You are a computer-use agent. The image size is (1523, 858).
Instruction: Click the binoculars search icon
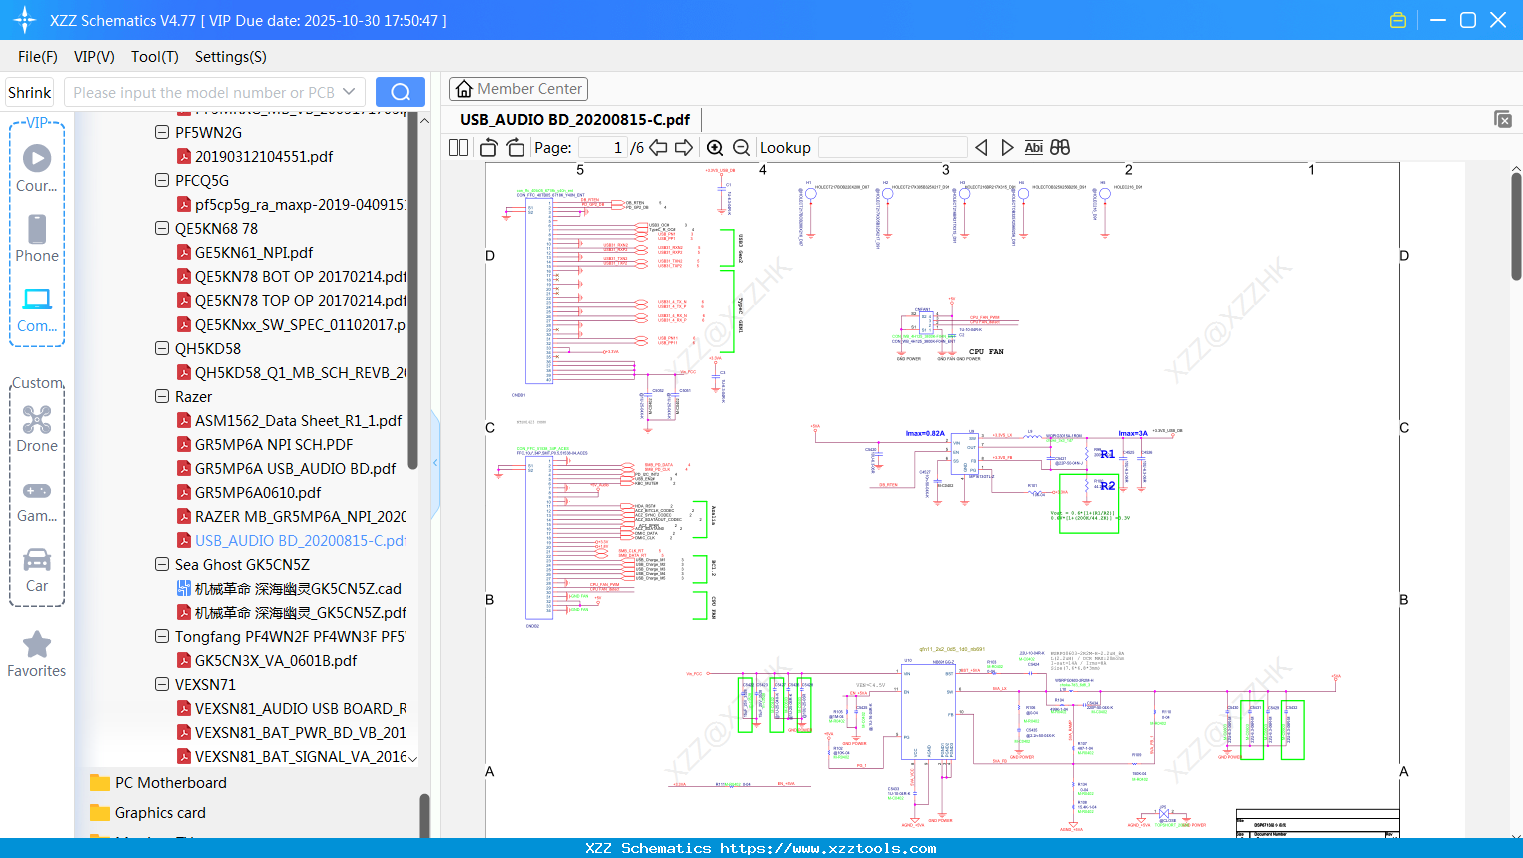(x=1060, y=148)
